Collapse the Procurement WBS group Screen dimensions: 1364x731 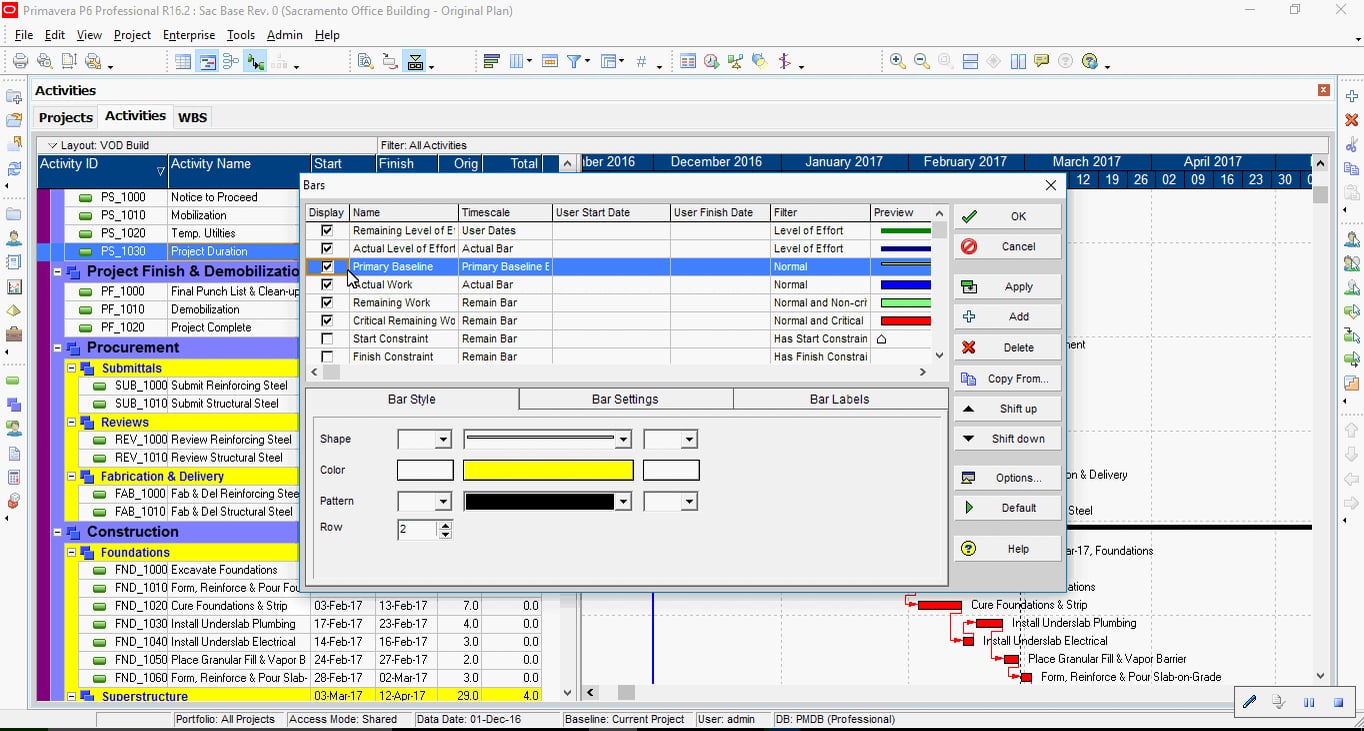[x=57, y=348]
